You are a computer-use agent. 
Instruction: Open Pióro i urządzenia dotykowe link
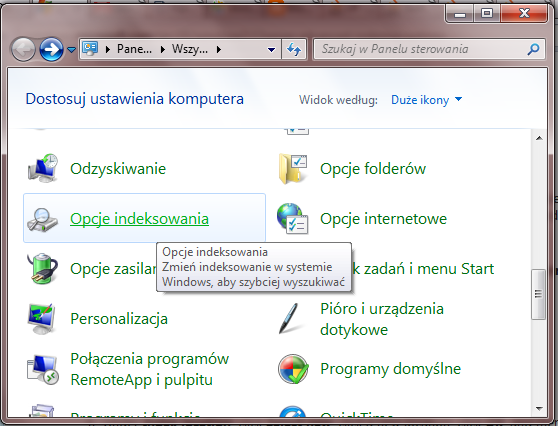pos(382,319)
